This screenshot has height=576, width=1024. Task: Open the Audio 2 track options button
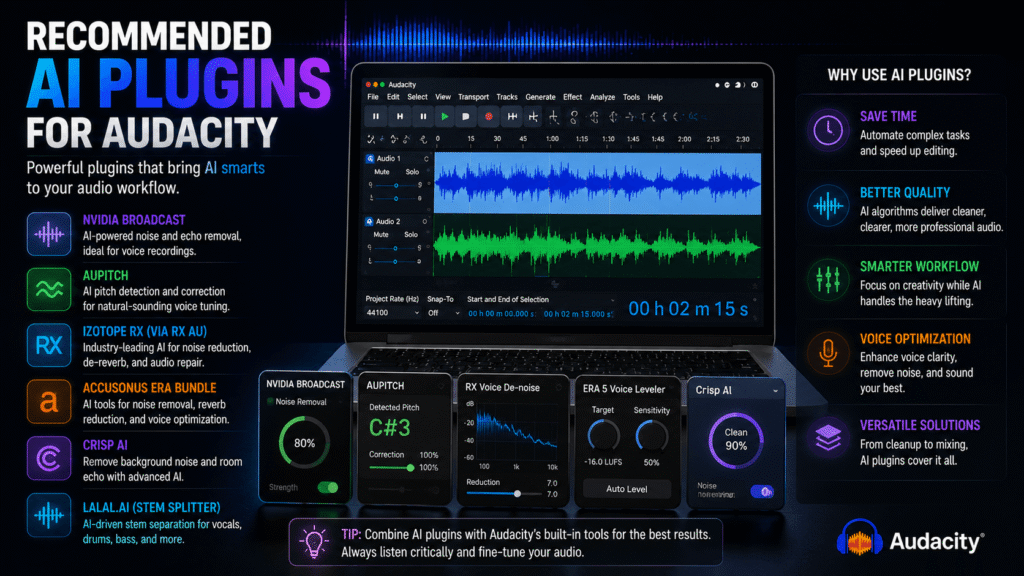424,221
